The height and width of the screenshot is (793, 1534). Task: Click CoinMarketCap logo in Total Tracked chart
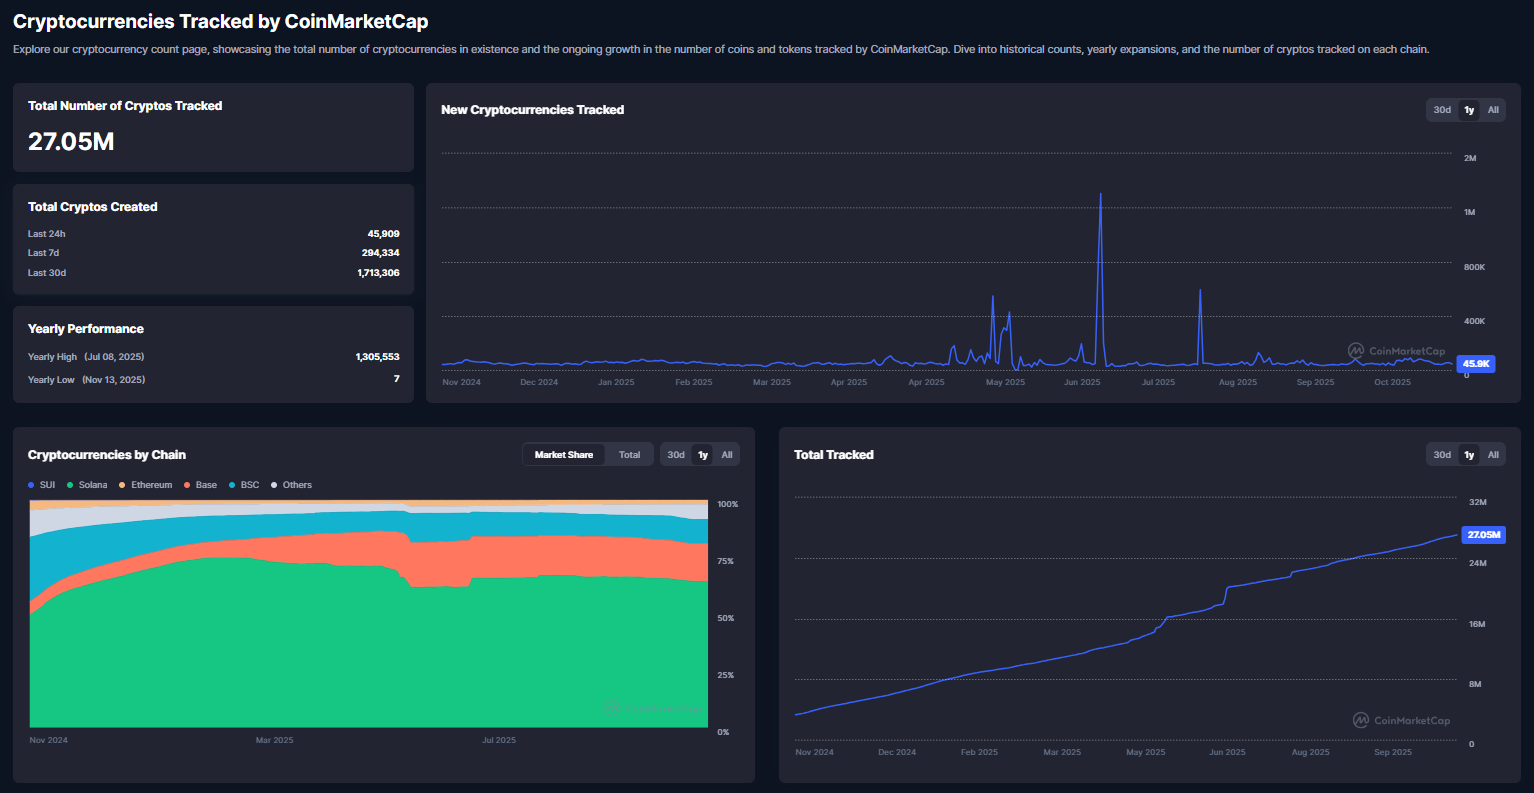(1401, 720)
